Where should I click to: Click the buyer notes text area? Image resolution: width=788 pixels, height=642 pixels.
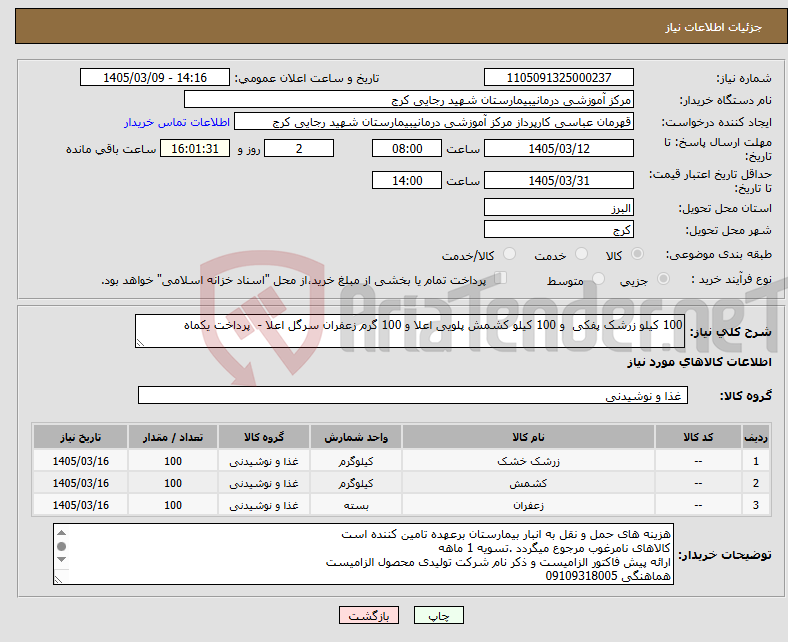click(363, 554)
